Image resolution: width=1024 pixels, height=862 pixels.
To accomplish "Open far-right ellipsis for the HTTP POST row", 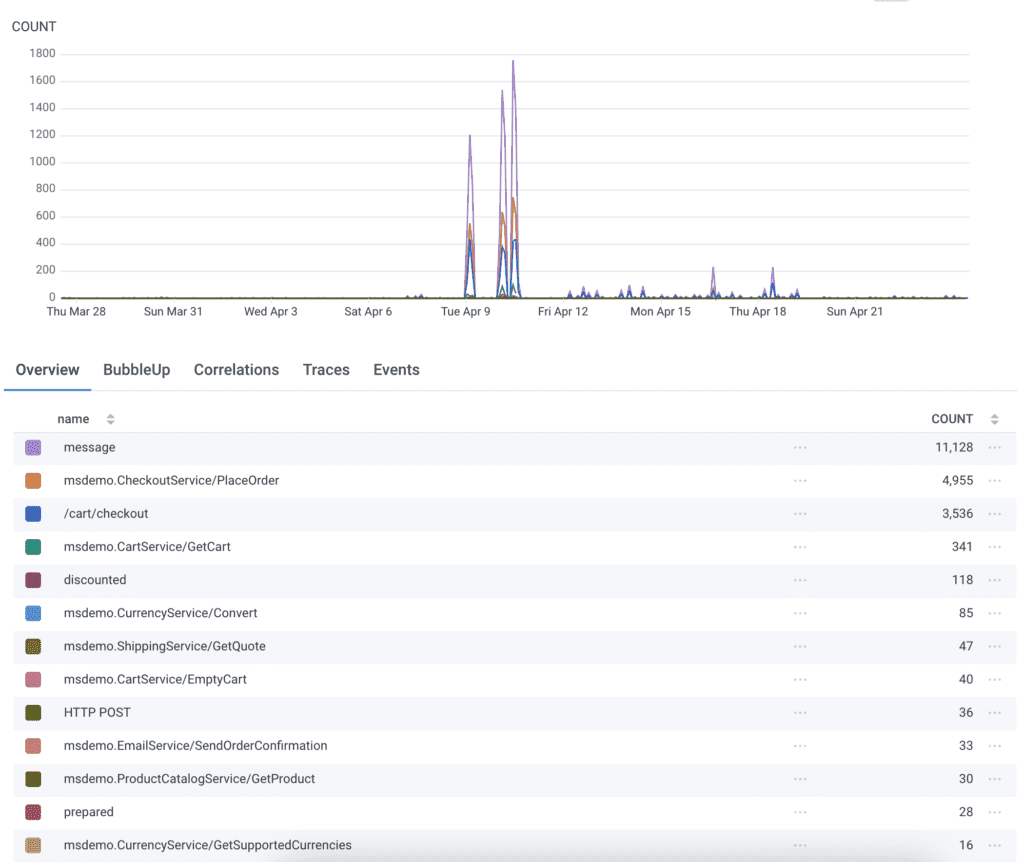I will pyautogui.click(x=994, y=713).
